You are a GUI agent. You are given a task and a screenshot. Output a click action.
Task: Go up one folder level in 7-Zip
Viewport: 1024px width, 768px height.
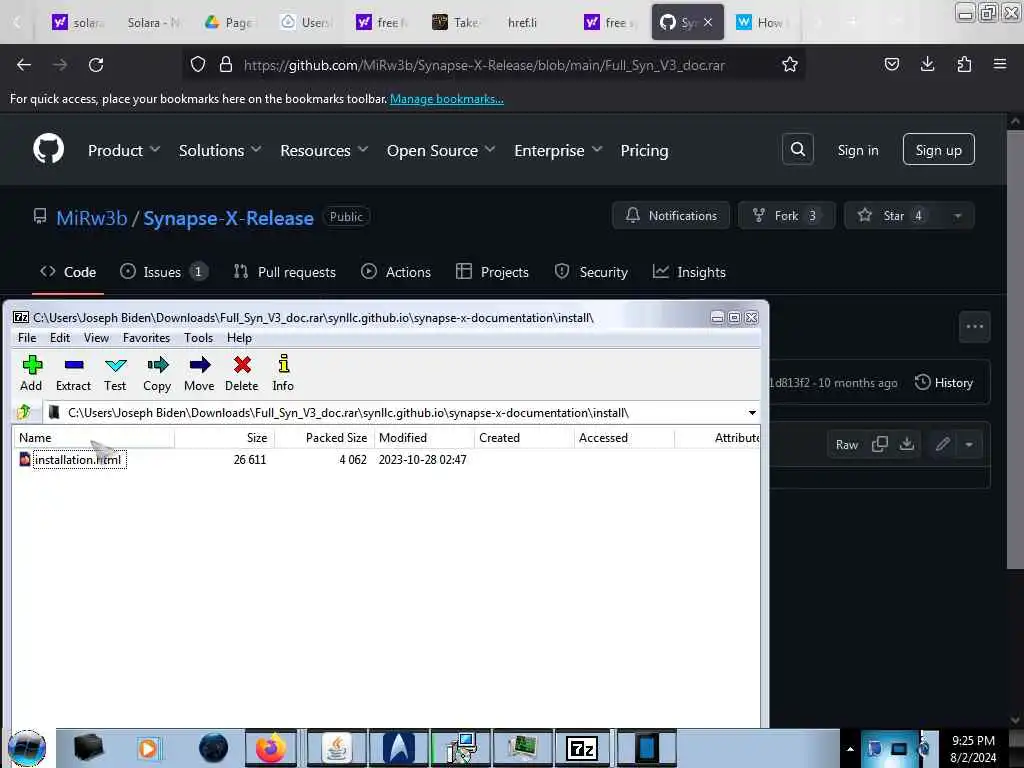(x=24, y=412)
